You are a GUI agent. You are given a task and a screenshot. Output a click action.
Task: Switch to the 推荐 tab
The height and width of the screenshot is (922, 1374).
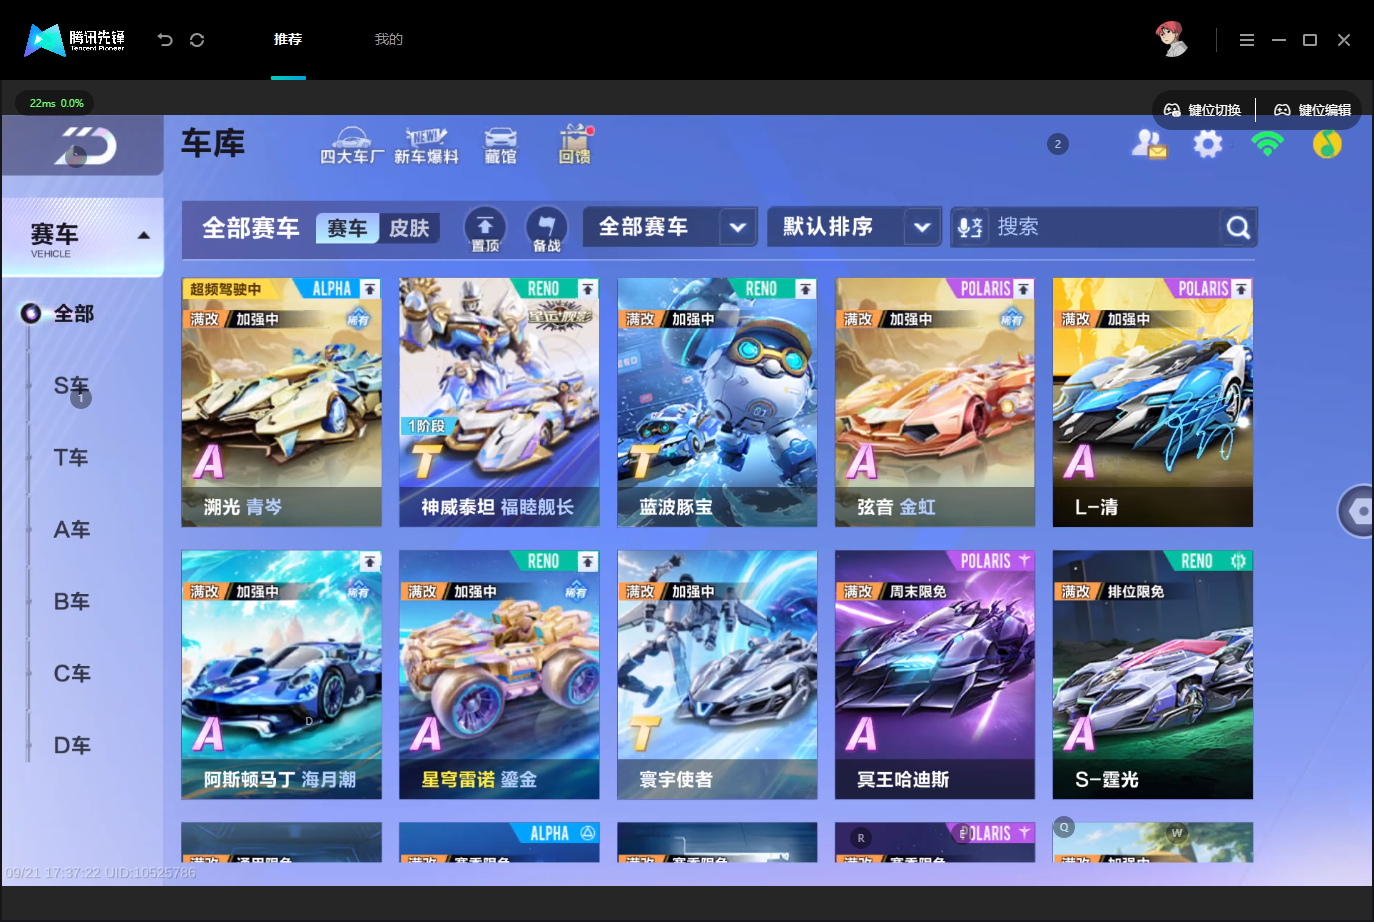pyautogui.click(x=288, y=39)
